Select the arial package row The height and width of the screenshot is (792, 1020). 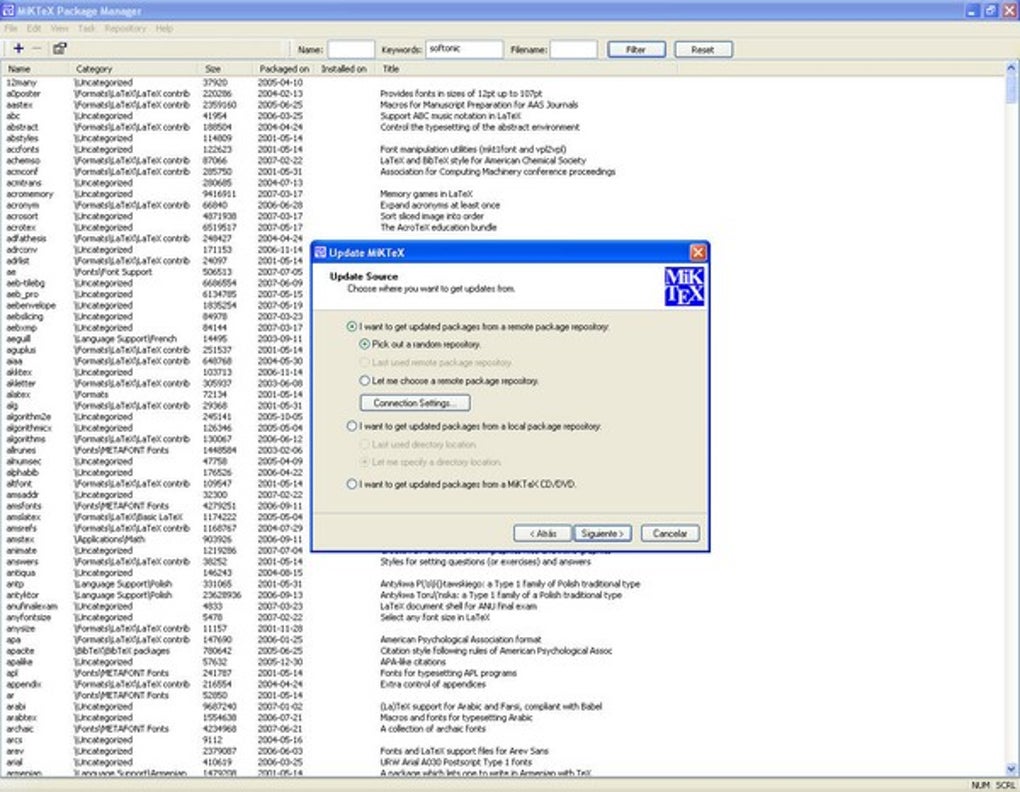pyautogui.click(x=503, y=762)
